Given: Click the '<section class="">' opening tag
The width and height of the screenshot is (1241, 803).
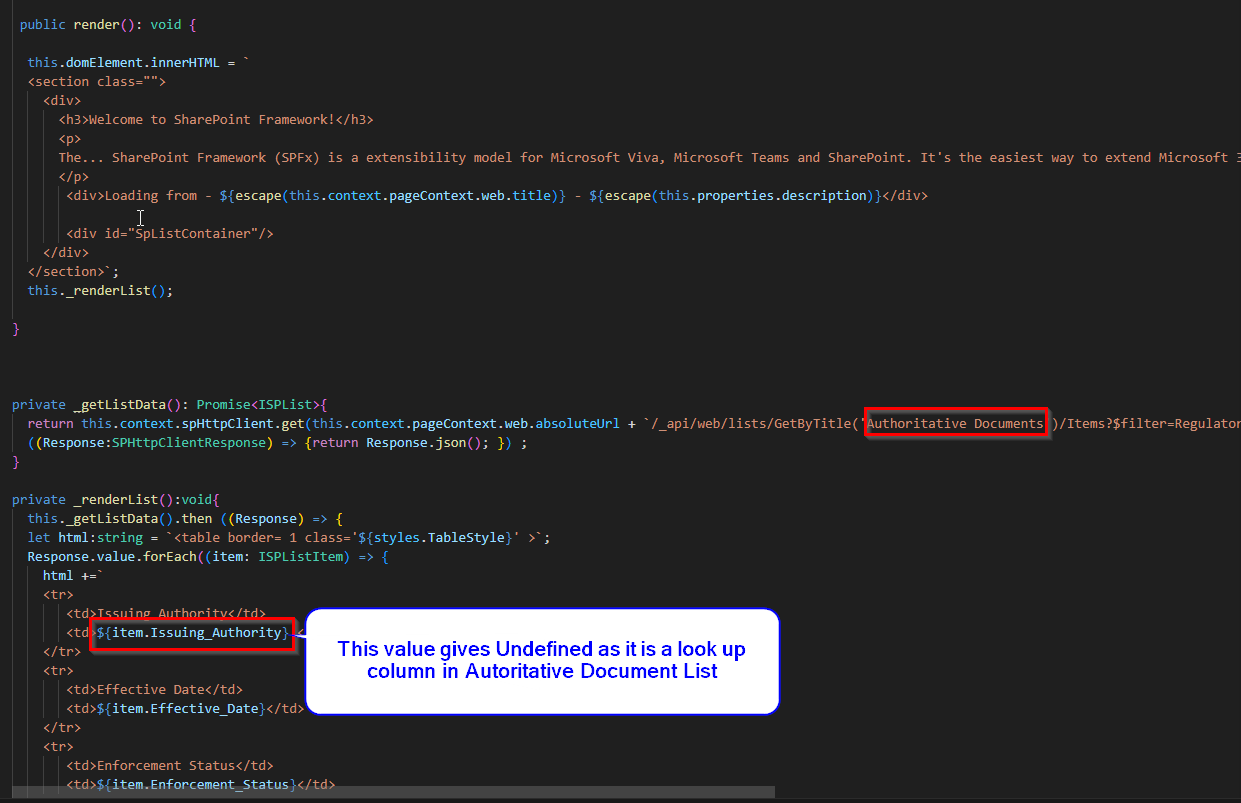Looking at the screenshot, I should pyautogui.click(x=97, y=81).
